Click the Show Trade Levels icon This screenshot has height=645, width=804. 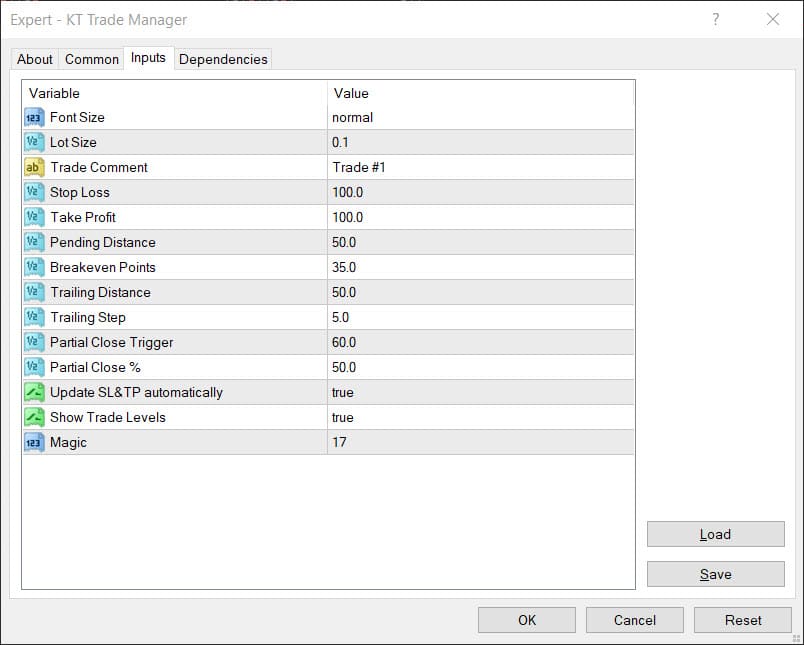point(34,417)
